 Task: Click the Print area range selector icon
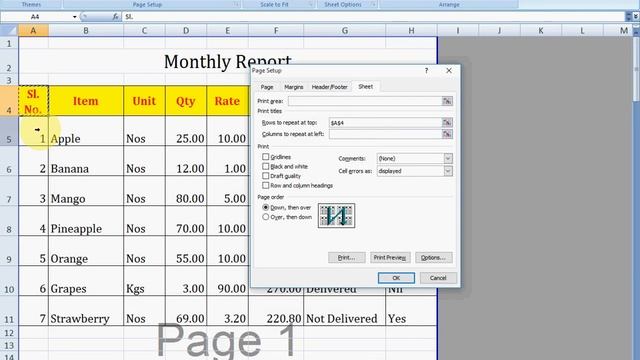click(447, 101)
